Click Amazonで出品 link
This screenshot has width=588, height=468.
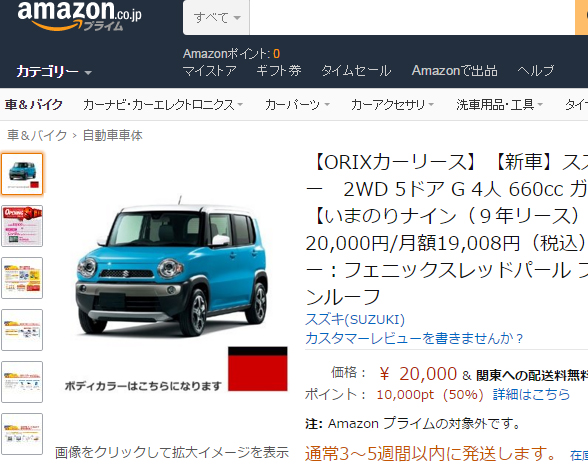click(x=454, y=70)
